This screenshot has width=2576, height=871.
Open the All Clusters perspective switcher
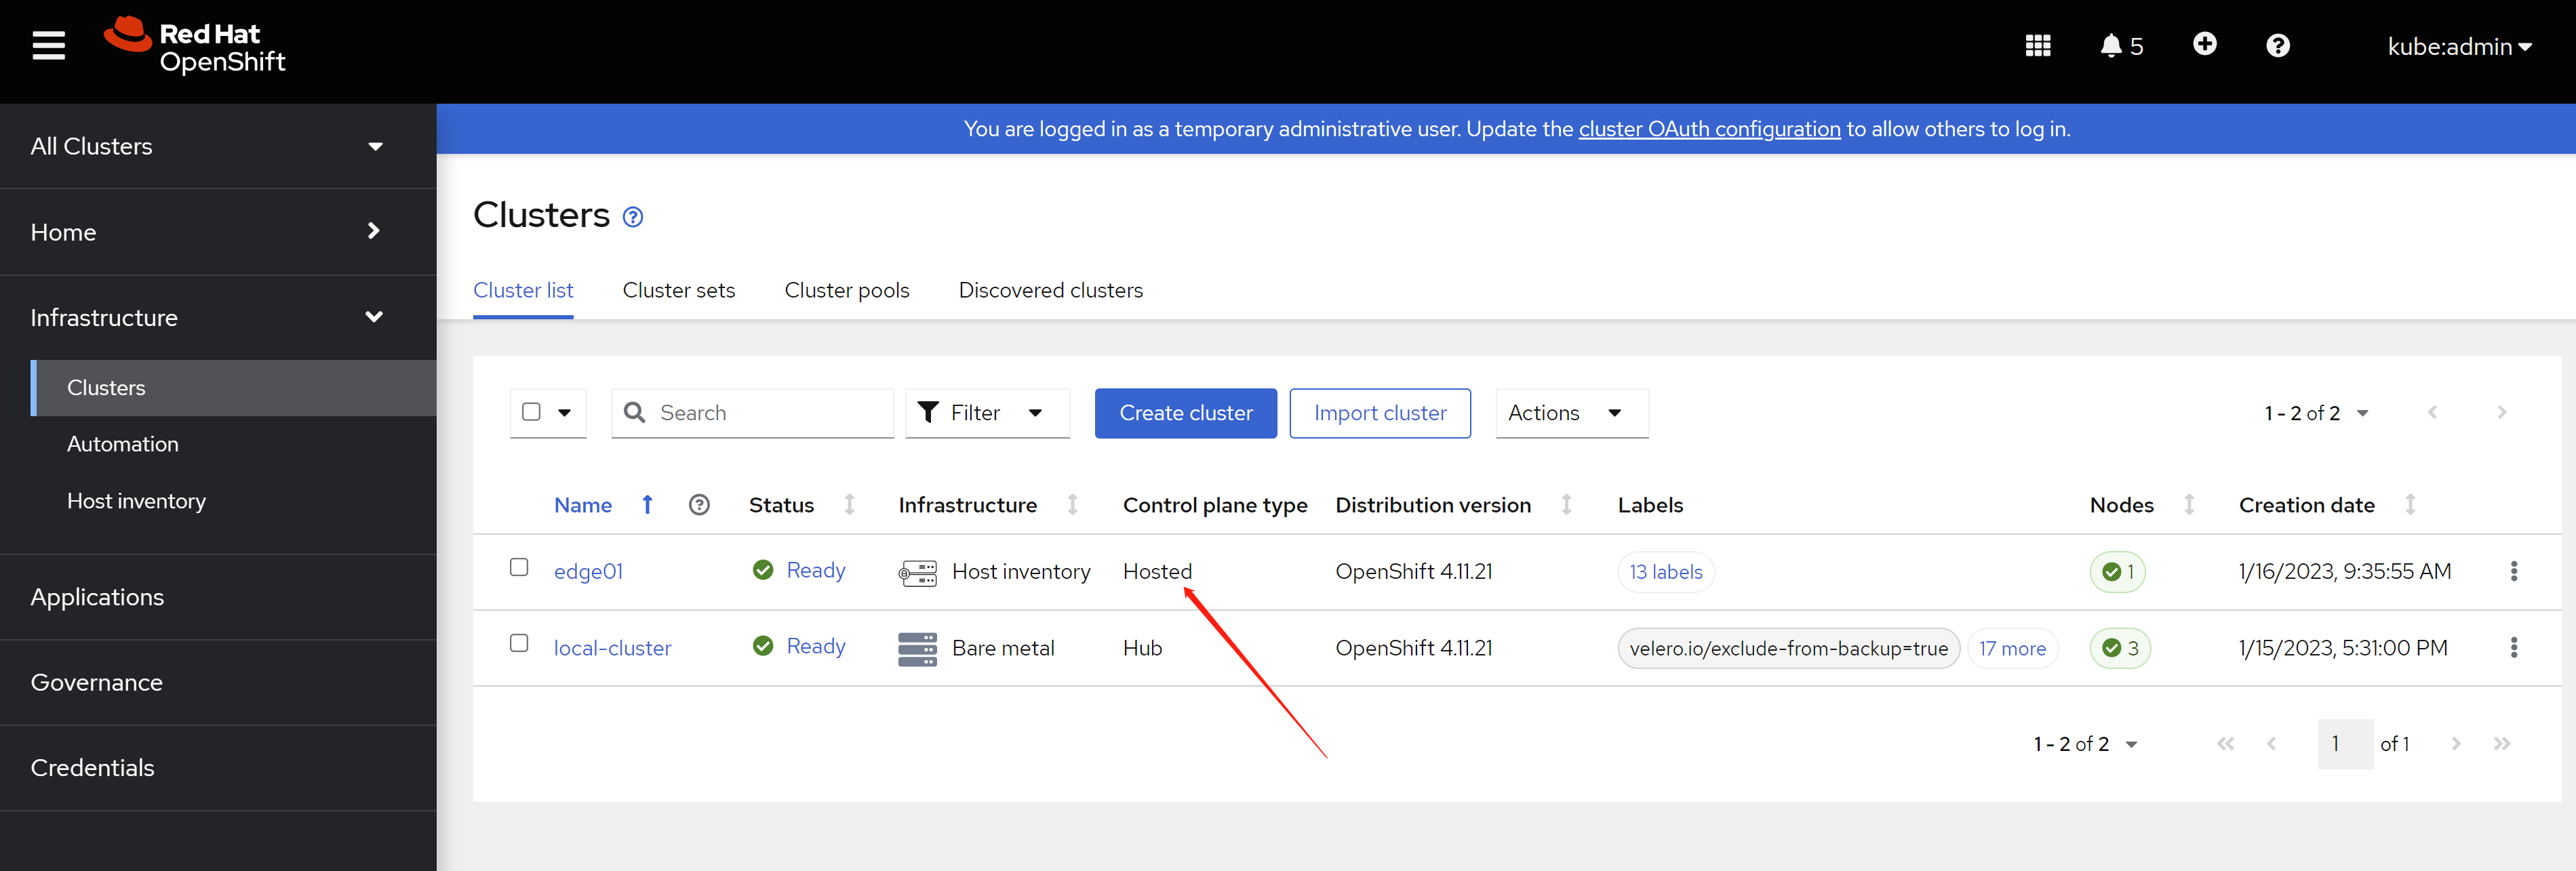[x=207, y=146]
